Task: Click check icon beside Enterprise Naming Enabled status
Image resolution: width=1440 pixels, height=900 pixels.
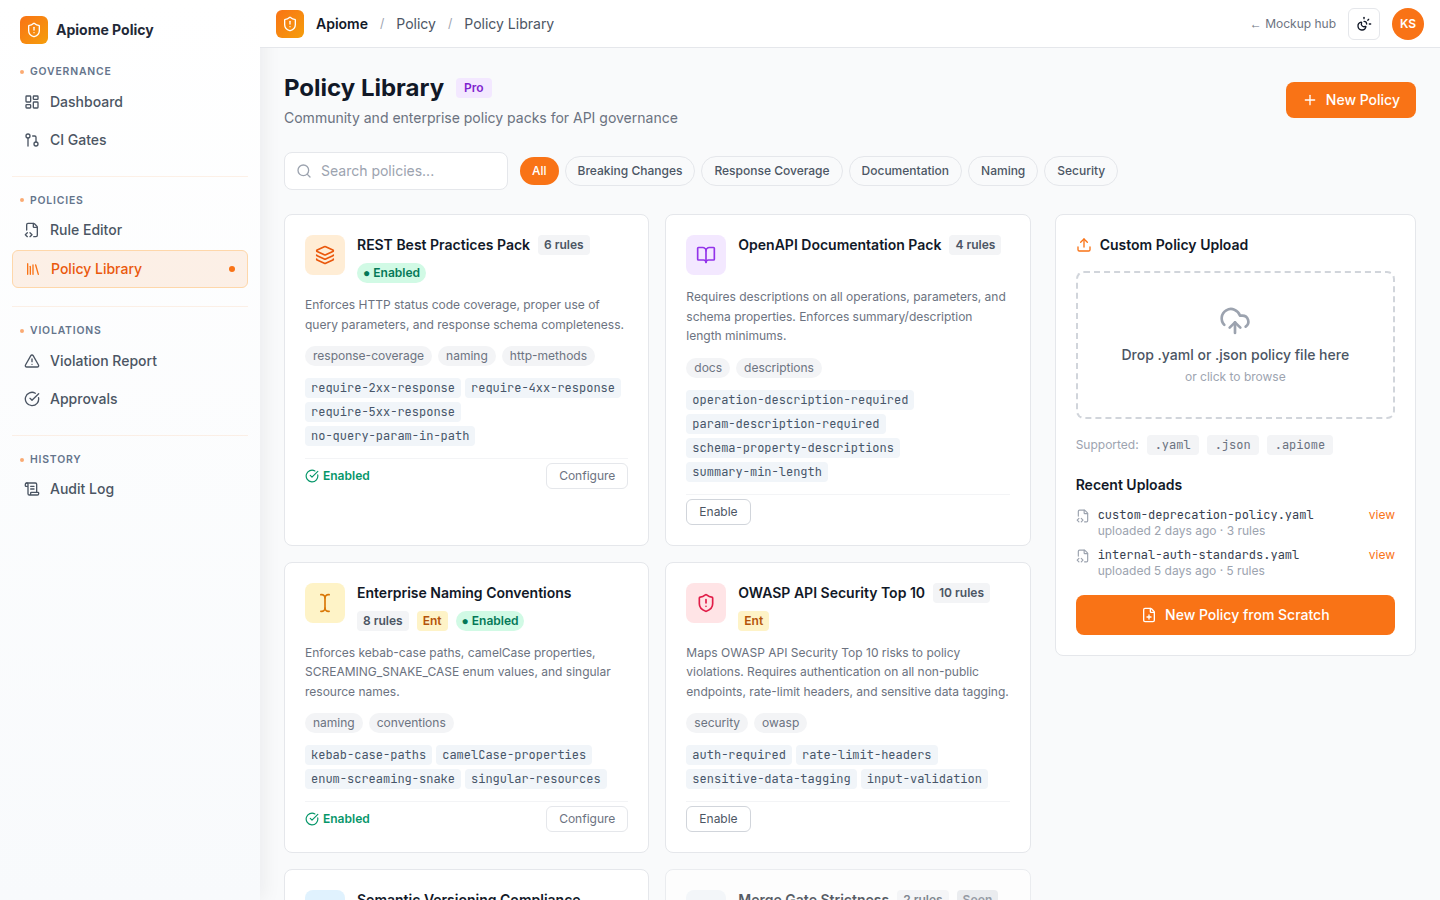Action: (312, 819)
